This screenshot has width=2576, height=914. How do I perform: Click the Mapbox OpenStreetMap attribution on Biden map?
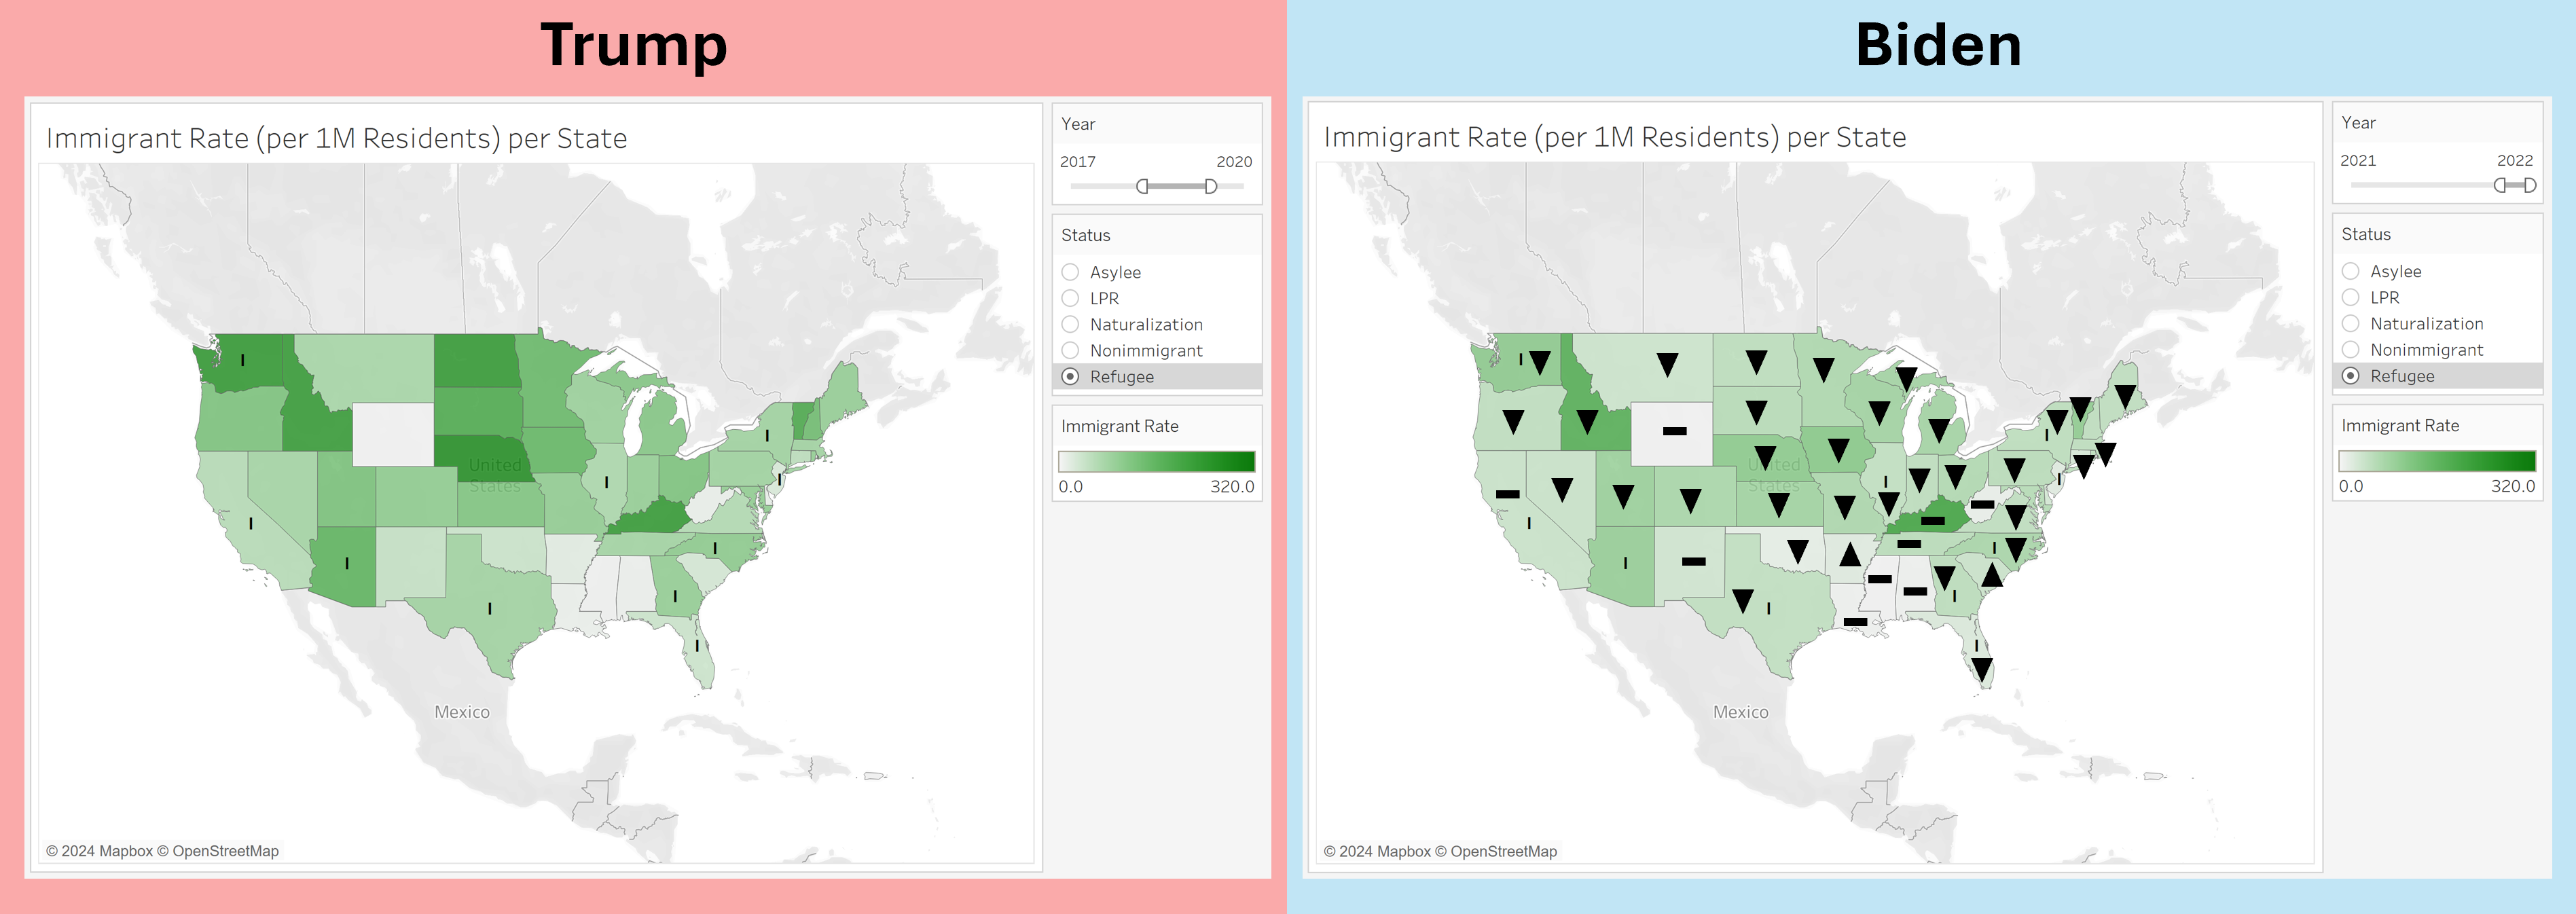tap(1440, 851)
